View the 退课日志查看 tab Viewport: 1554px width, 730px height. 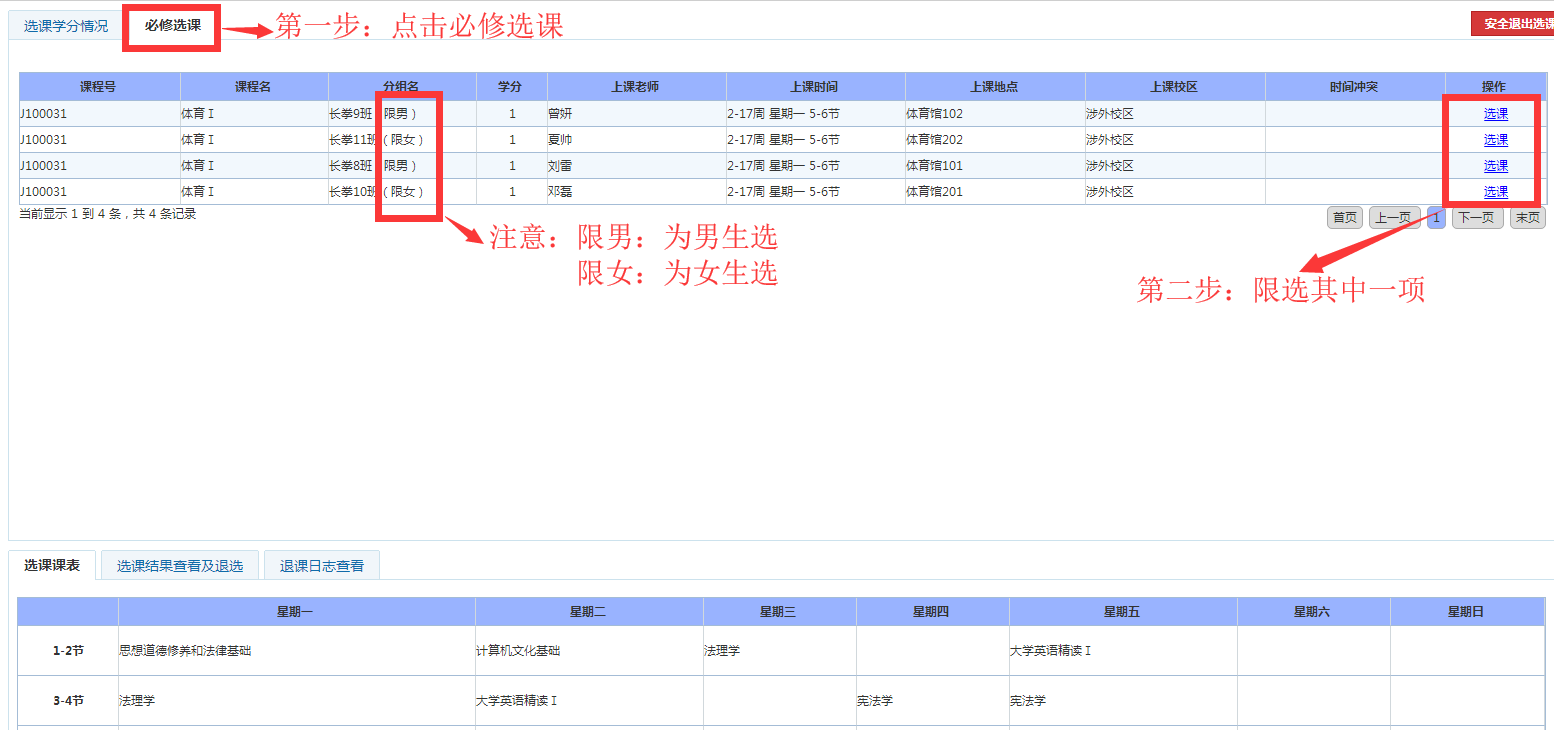coord(321,564)
